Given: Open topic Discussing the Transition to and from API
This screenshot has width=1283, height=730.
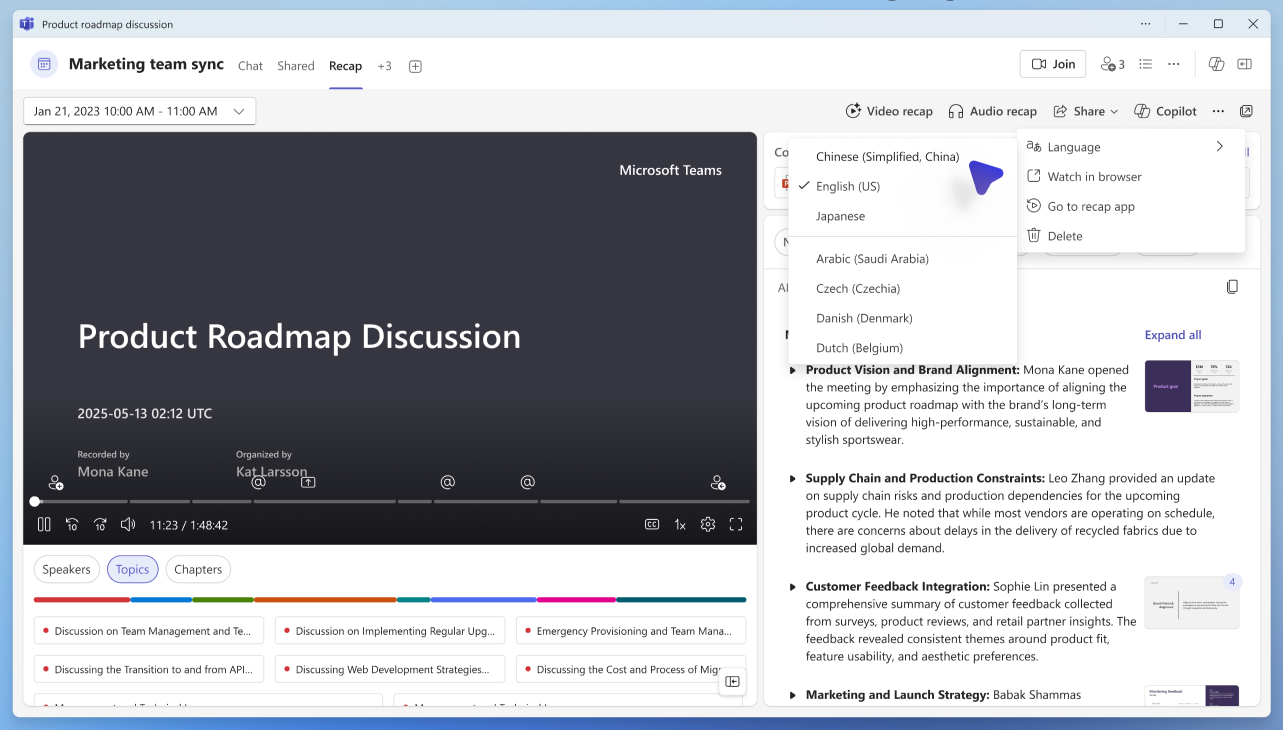Looking at the screenshot, I should (149, 669).
